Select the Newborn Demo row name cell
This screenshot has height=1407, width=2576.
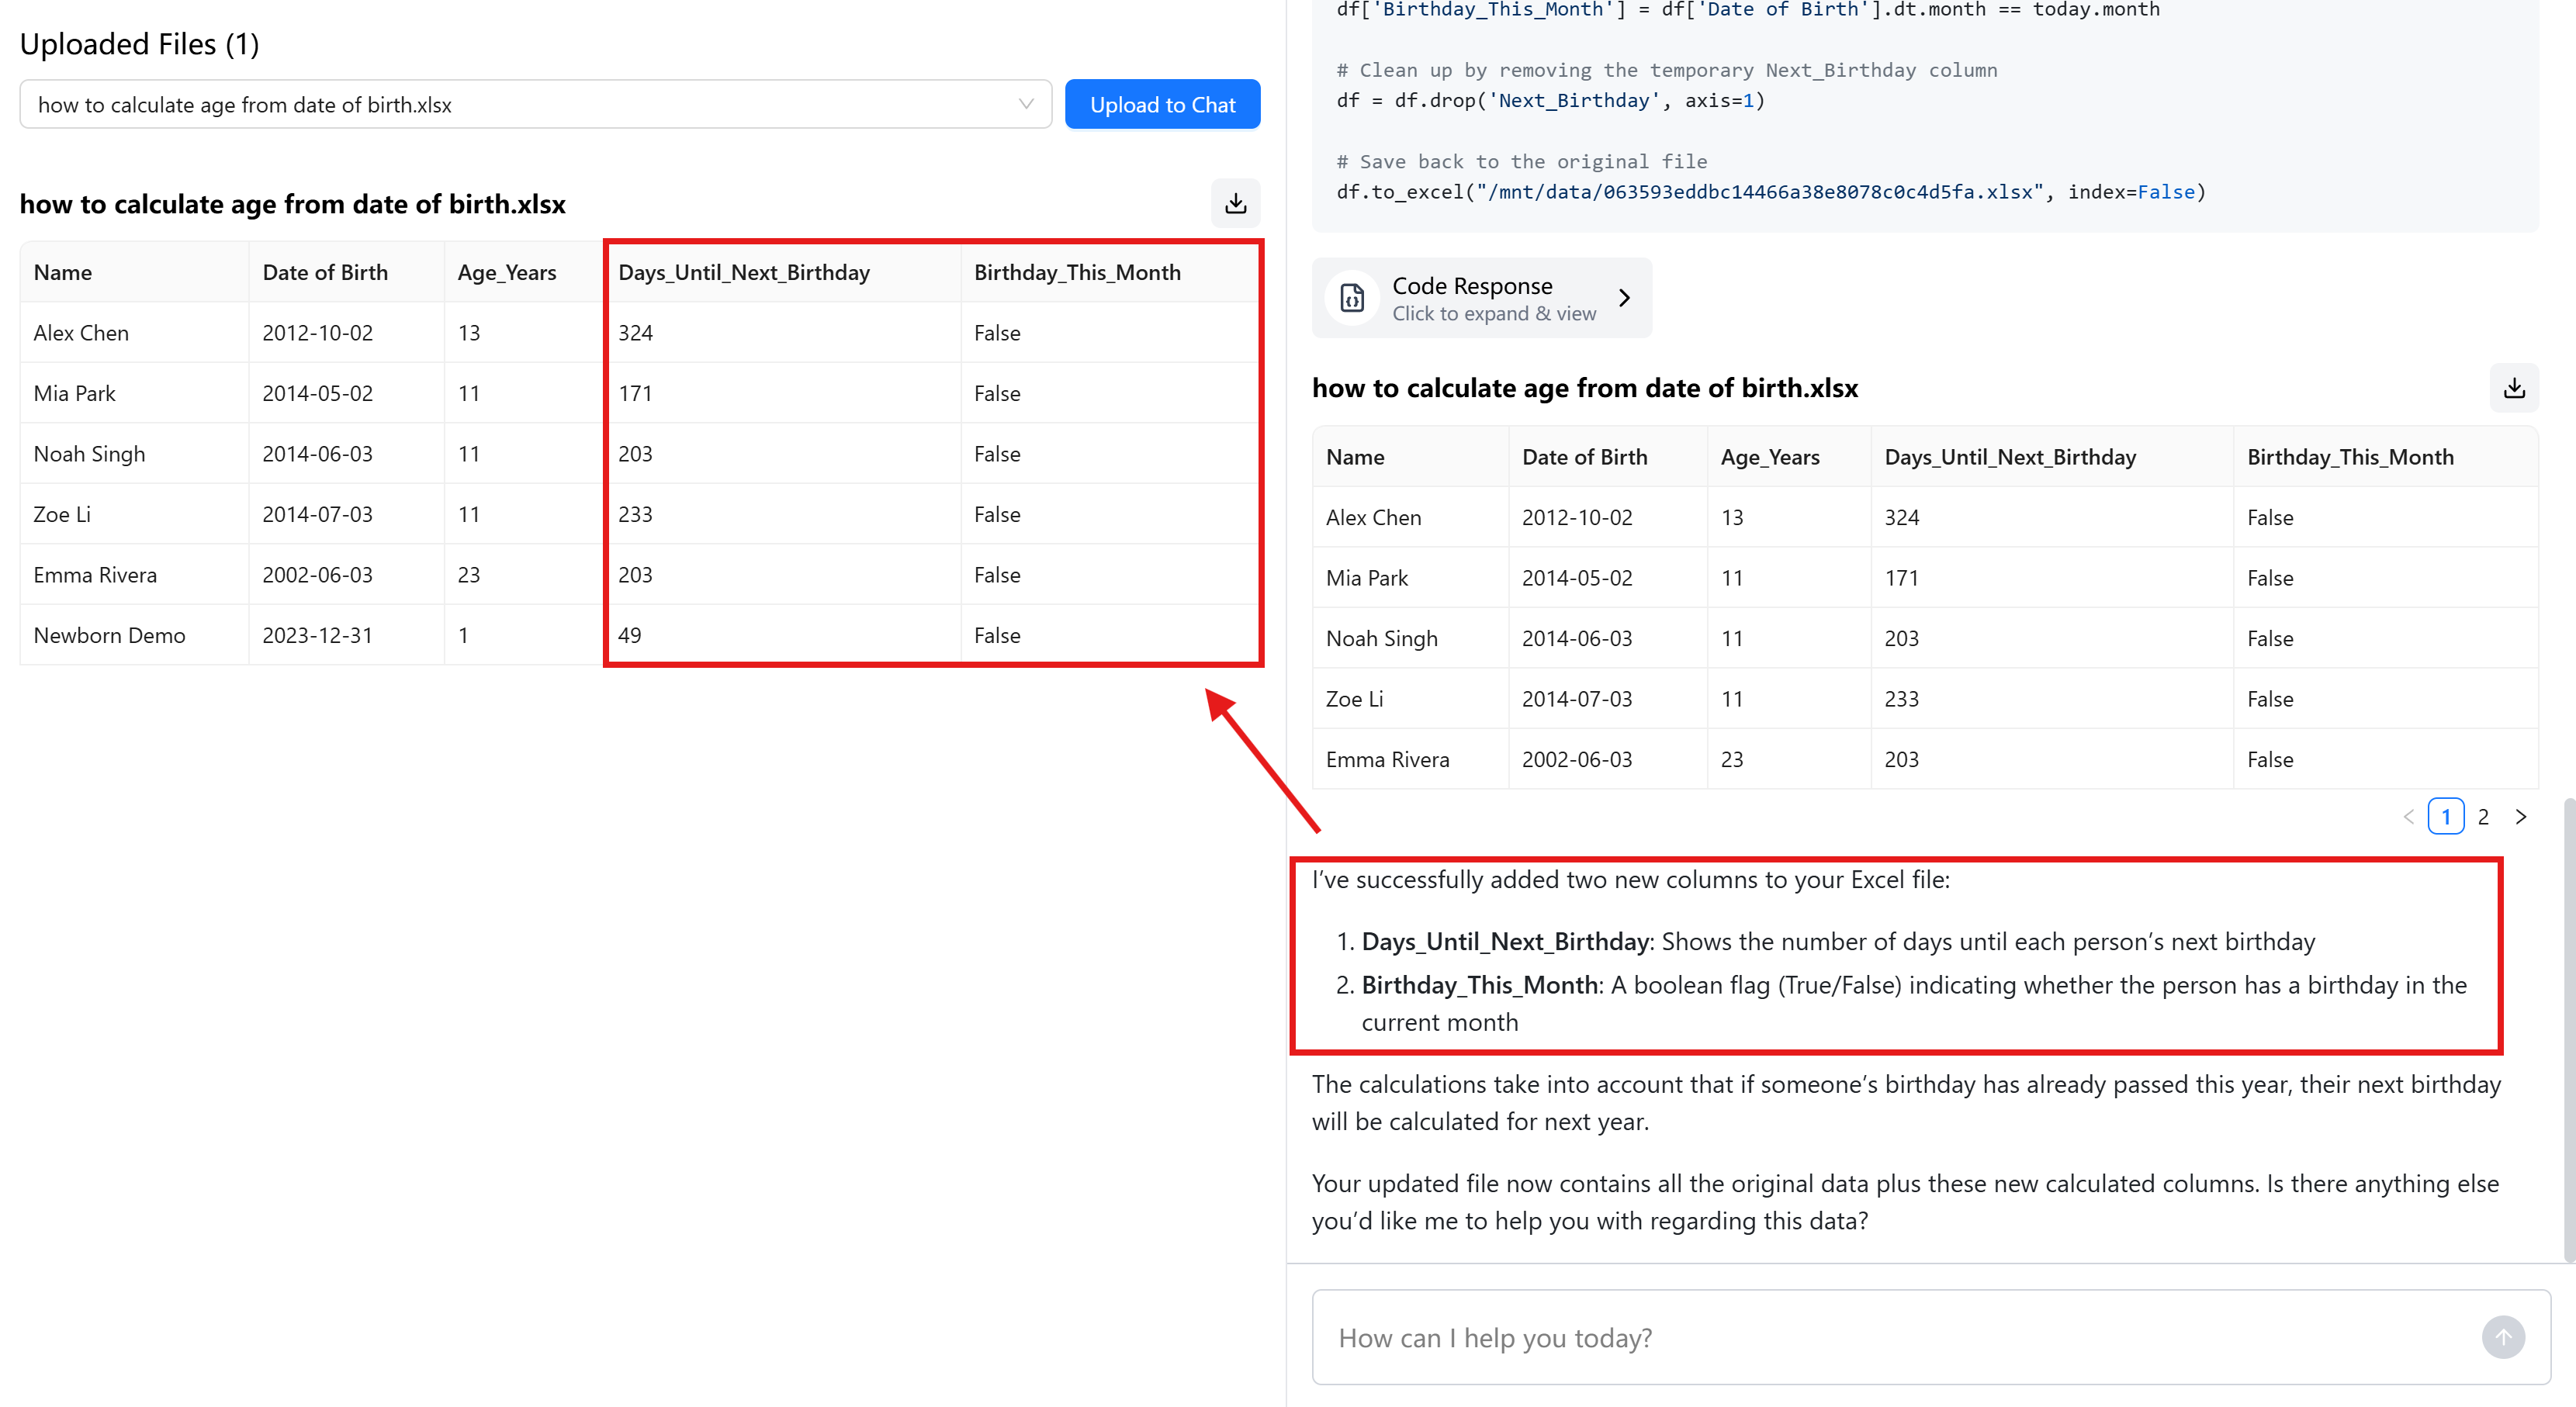[x=109, y=635]
